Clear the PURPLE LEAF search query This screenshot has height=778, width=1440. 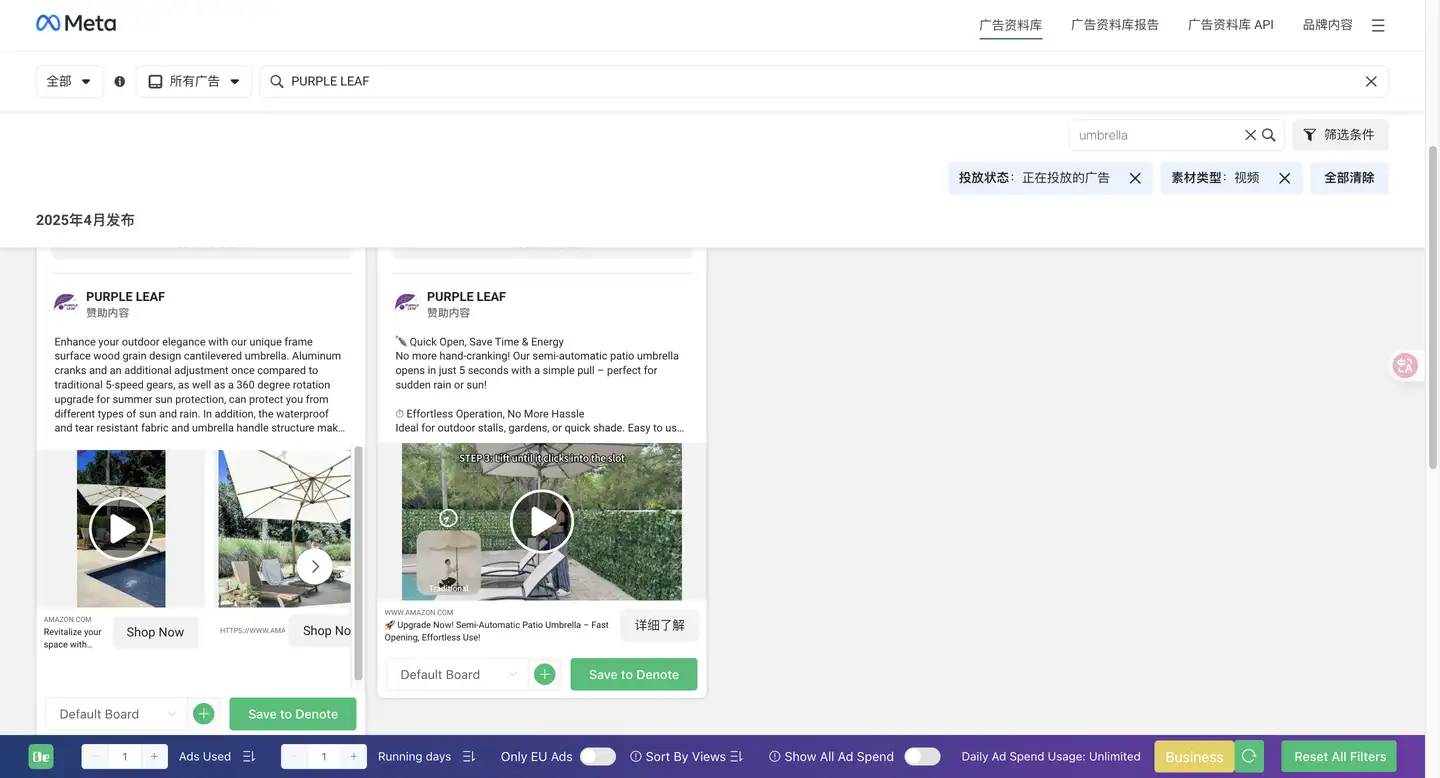coord(1371,81)
